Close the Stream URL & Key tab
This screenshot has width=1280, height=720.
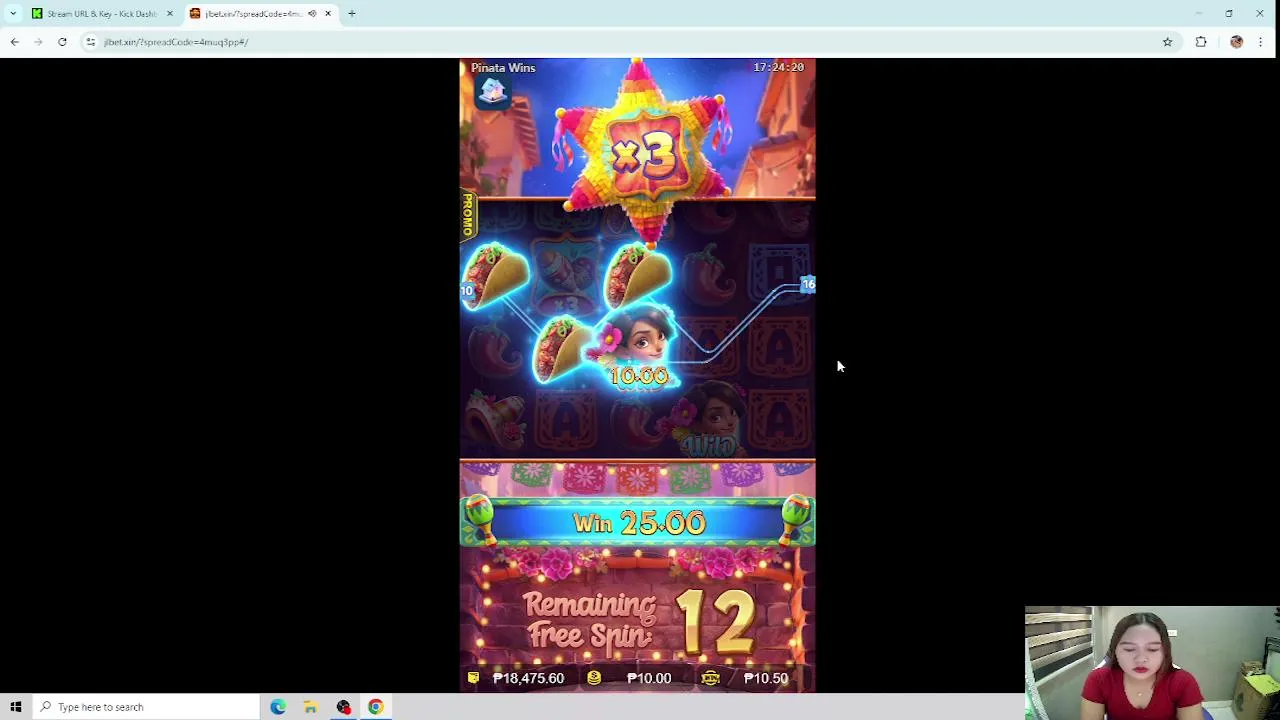click(x=169, y=14)
